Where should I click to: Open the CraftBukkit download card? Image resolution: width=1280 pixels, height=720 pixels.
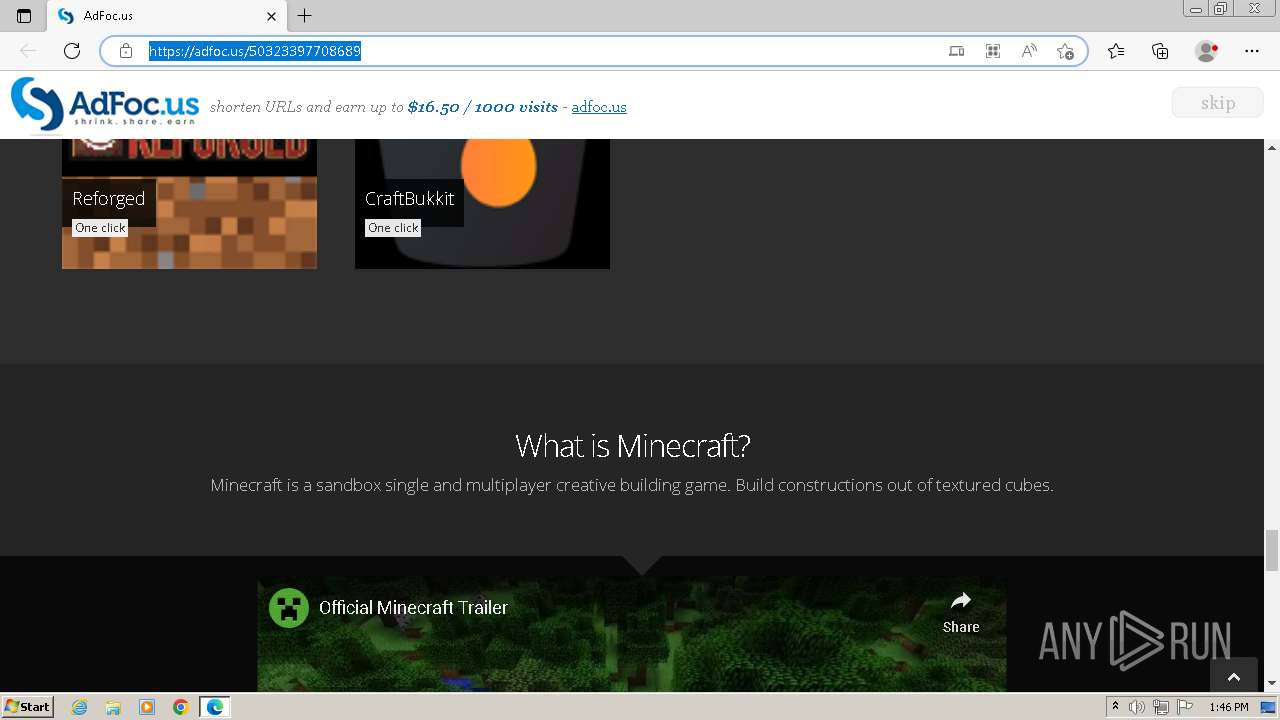point(482,204)
